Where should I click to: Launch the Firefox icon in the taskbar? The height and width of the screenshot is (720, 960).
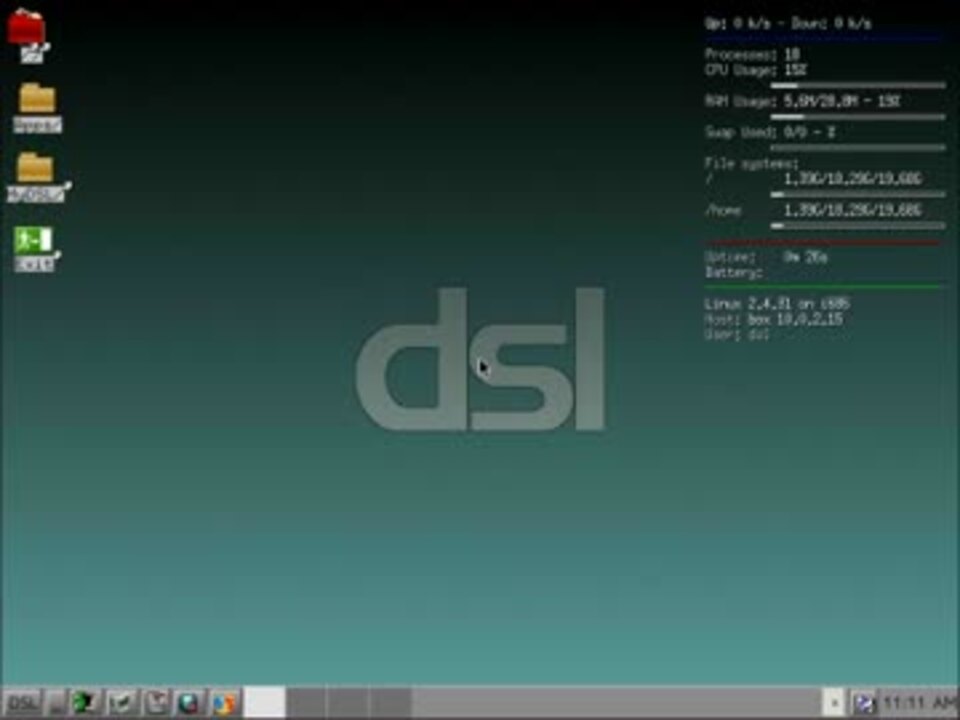[x=225, y=702]
